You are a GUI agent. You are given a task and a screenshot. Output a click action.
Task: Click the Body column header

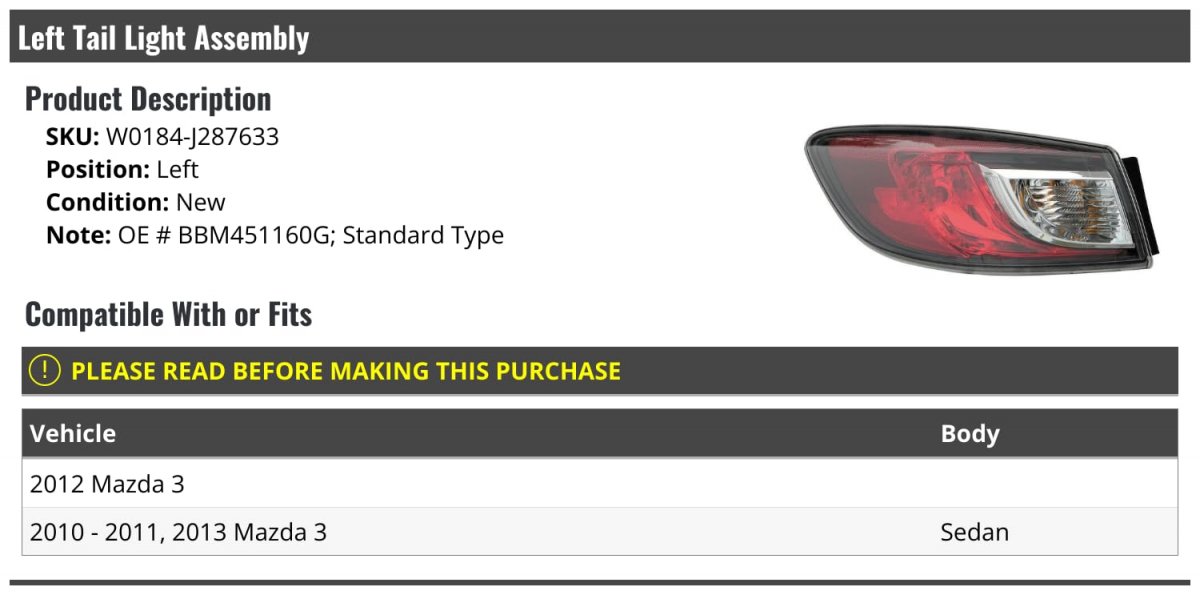coord(970,434)
